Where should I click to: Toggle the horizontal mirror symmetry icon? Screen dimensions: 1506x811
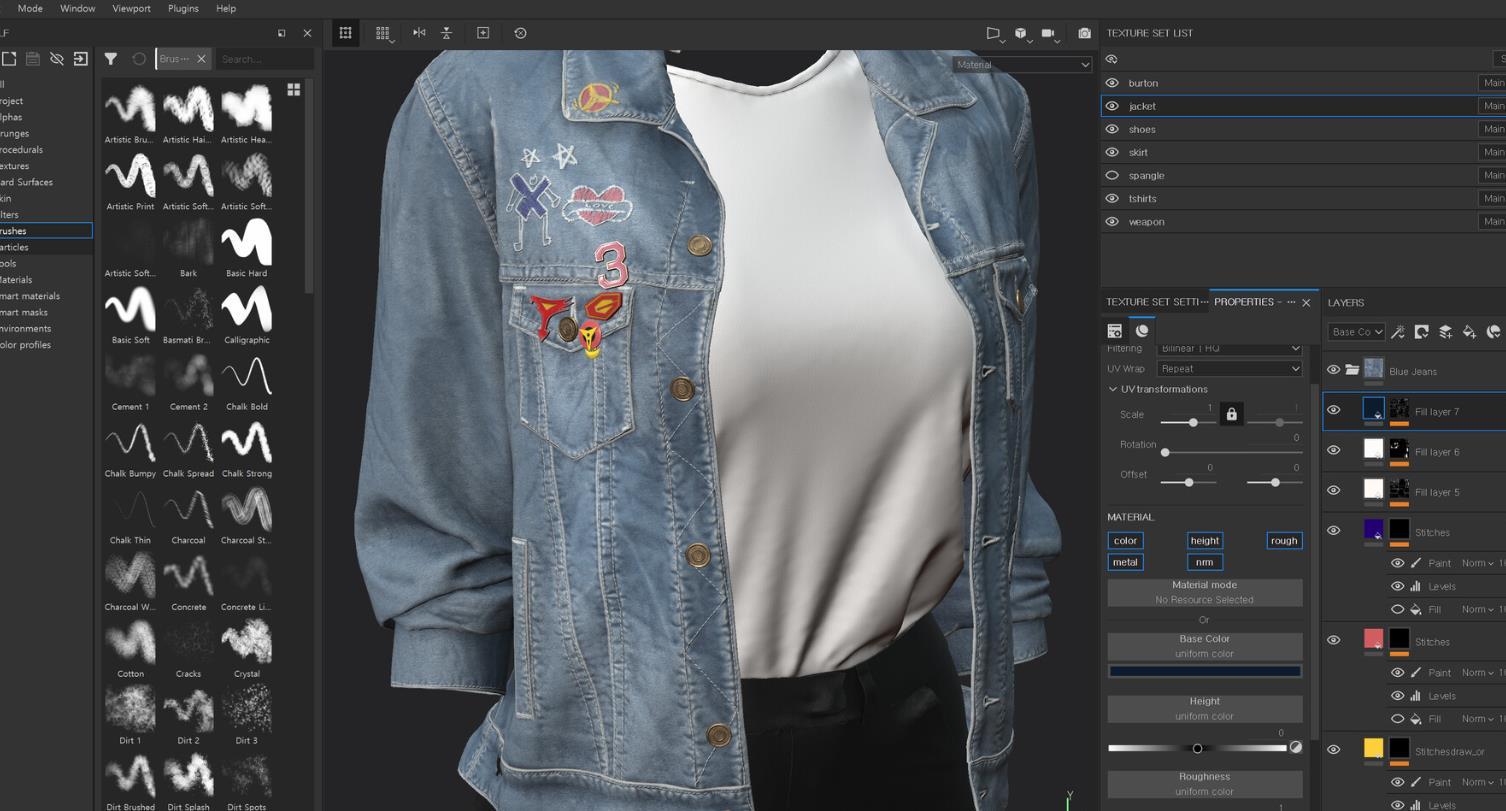419,33
